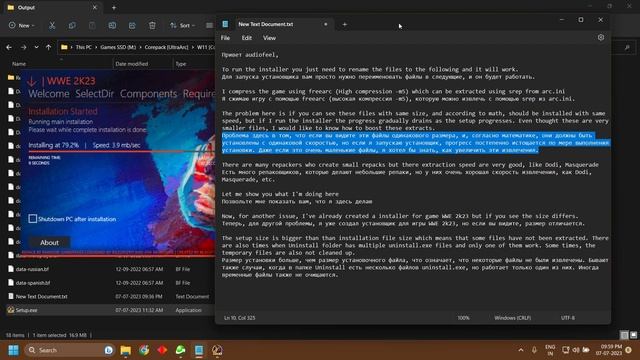Viewport: 640px width, 360px height.
Task: Click the File Explorer search magnifier icon
Action: point(627,48)
